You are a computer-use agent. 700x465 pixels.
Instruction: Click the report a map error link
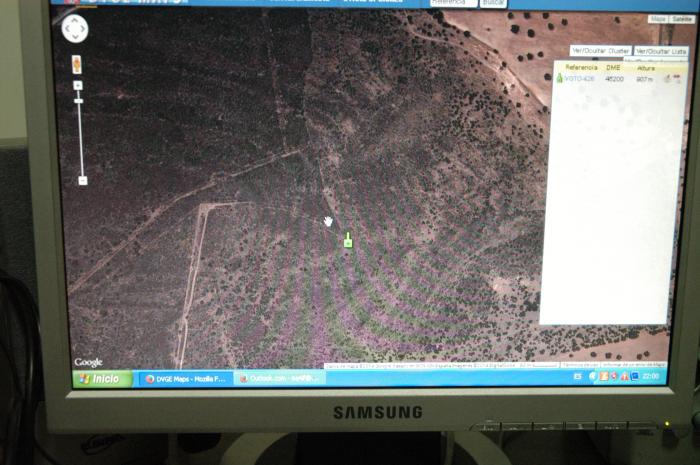point(633,365)
